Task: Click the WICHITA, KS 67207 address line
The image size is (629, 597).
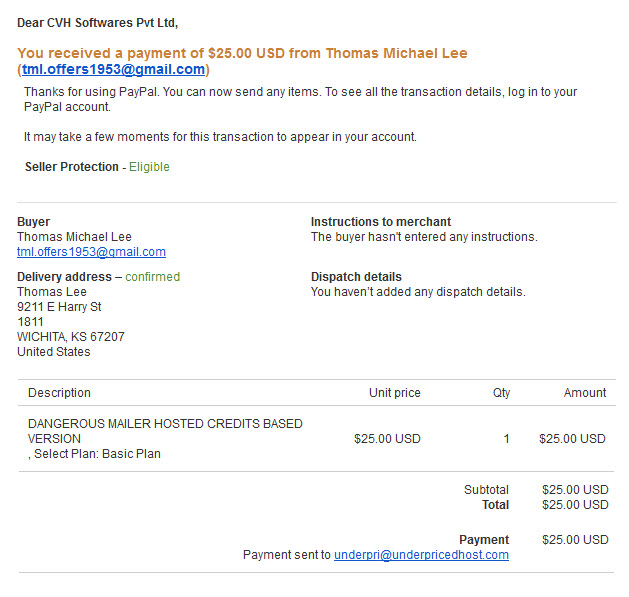Action: pyautogui.click(x=71, y=337)
